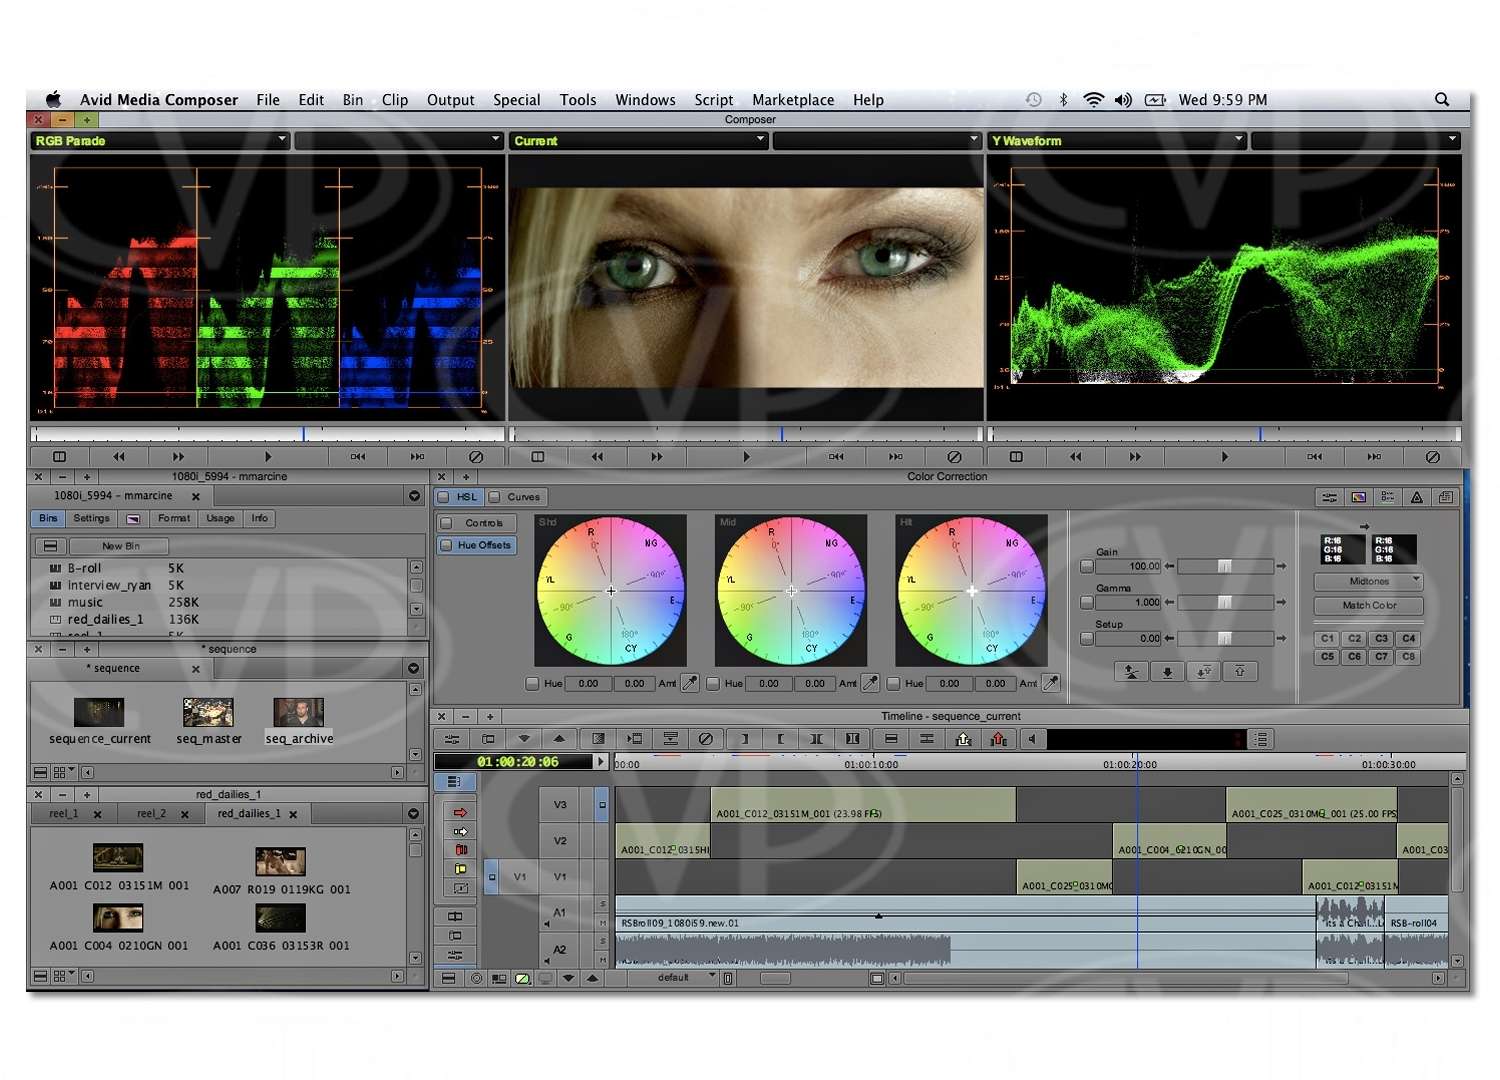
Task: Open the red_dailies_1 bin fast menu
Action: pos(414,814)
